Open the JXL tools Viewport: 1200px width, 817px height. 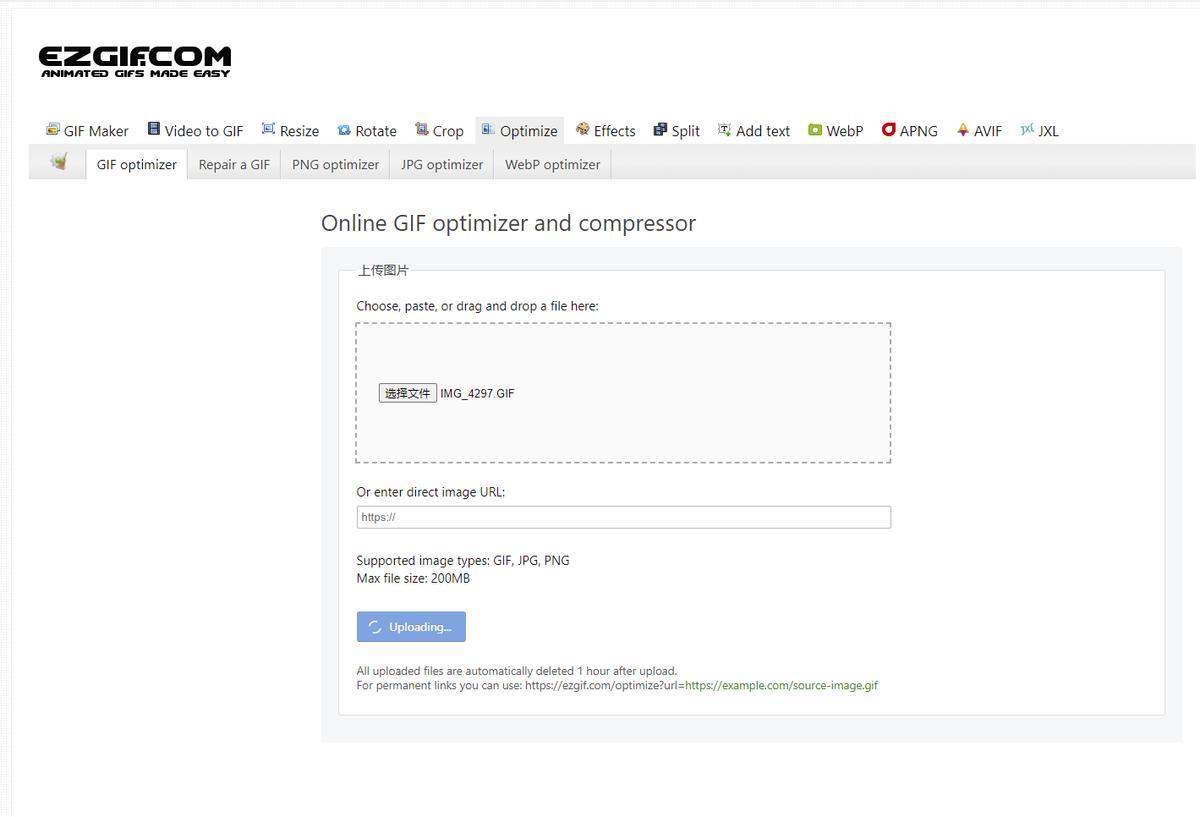pyautogui.click(x=1039, y=131)
